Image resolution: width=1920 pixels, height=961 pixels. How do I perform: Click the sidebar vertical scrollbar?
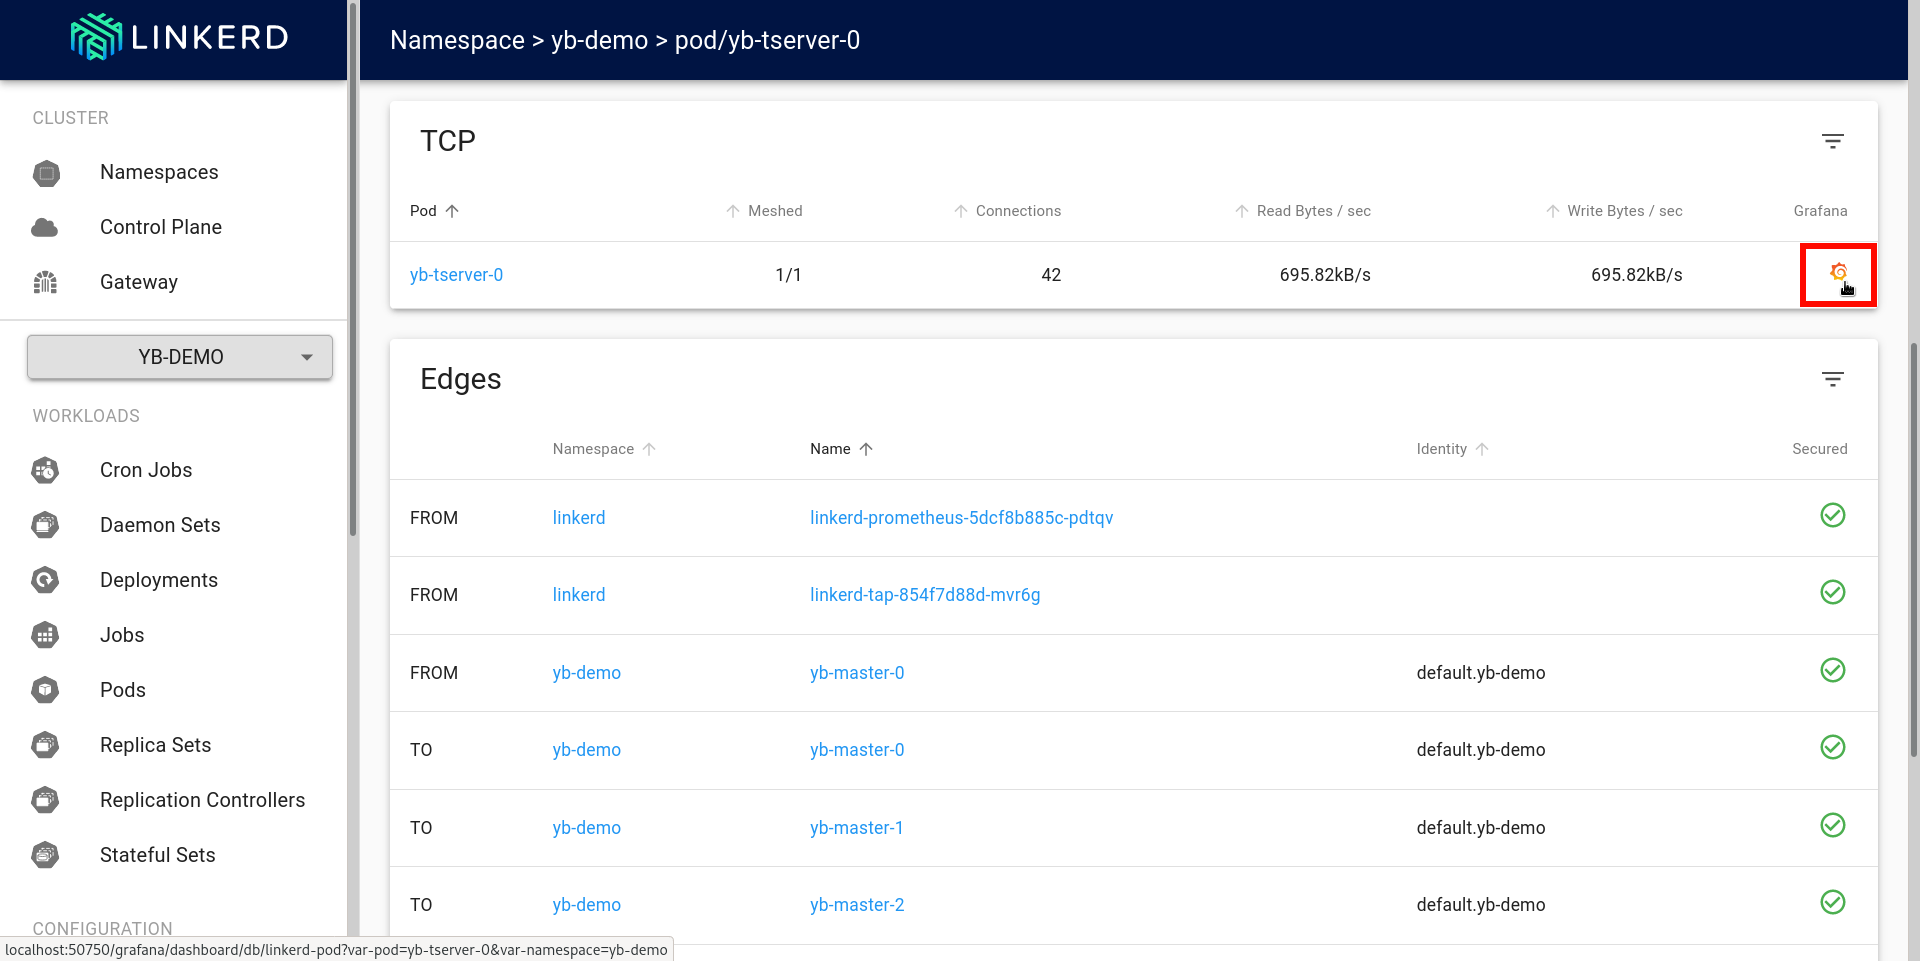[x=353, y=270]
